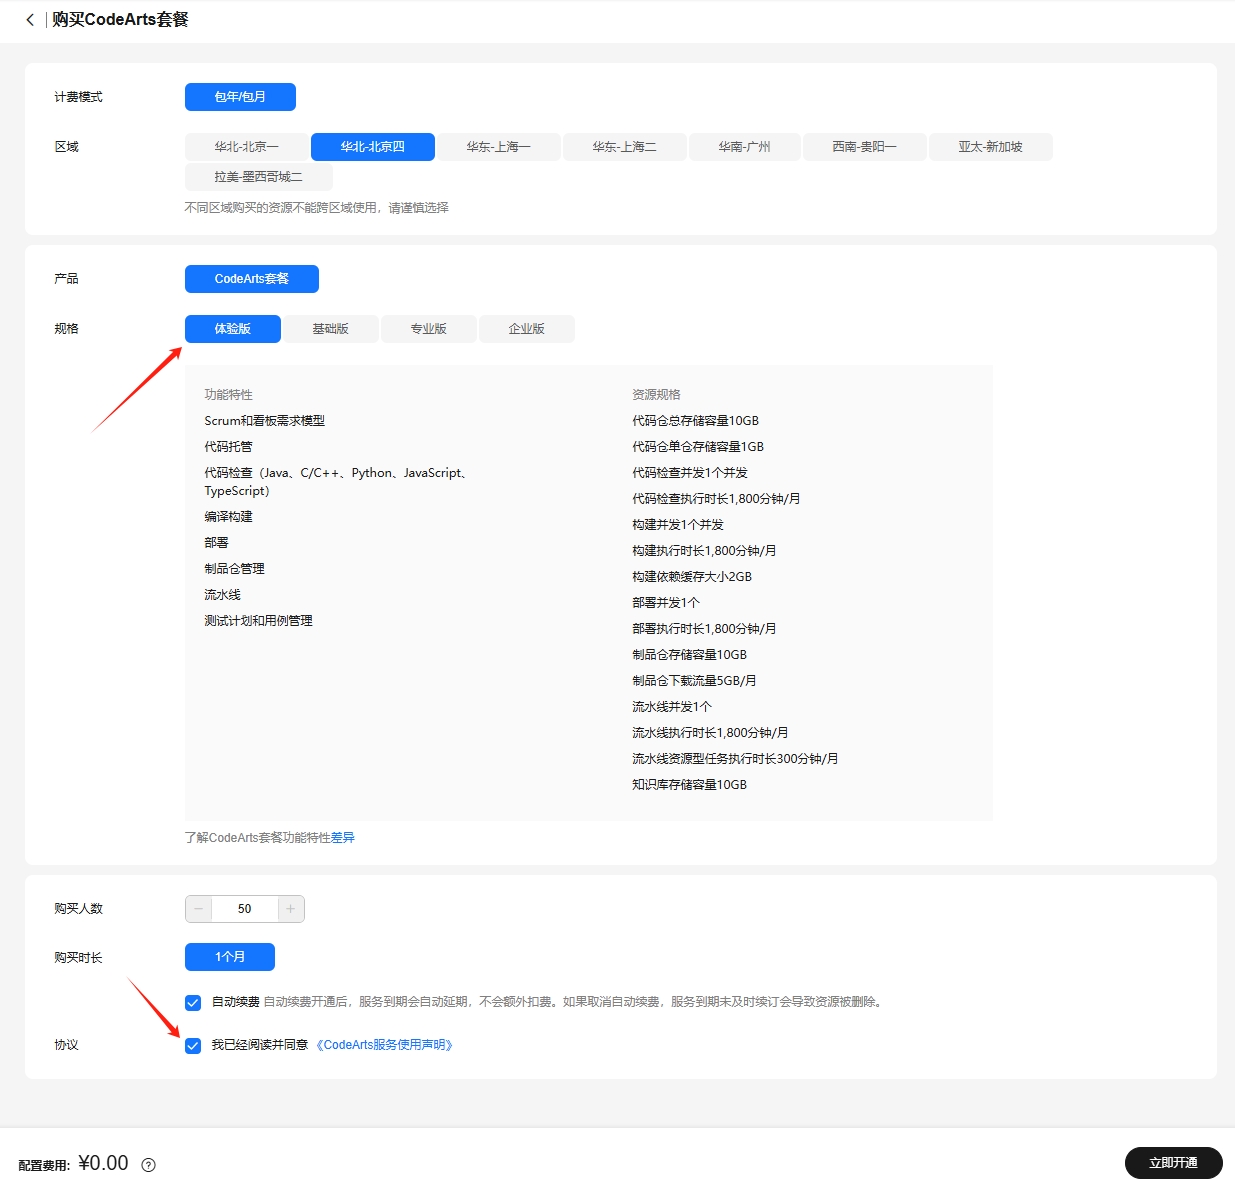1235x1191 pixels.
Task: Select region 华北-北京一
Action: (x=246, y=147)
